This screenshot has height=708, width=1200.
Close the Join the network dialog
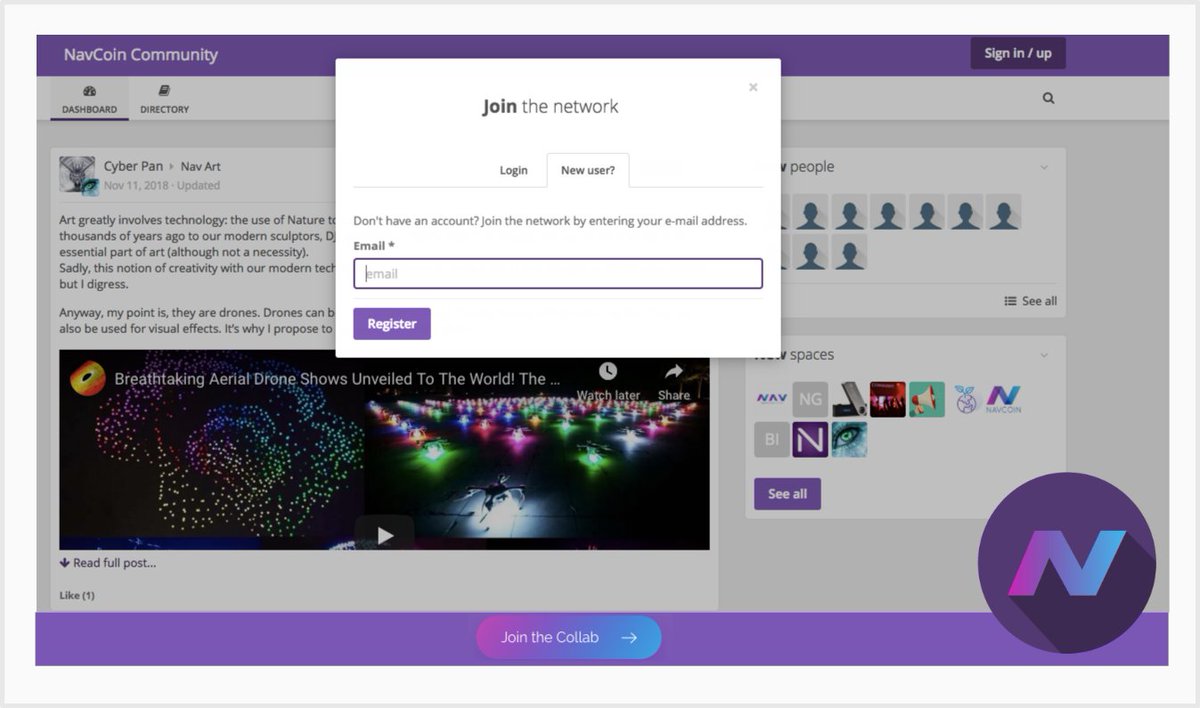tap(753, 87)
